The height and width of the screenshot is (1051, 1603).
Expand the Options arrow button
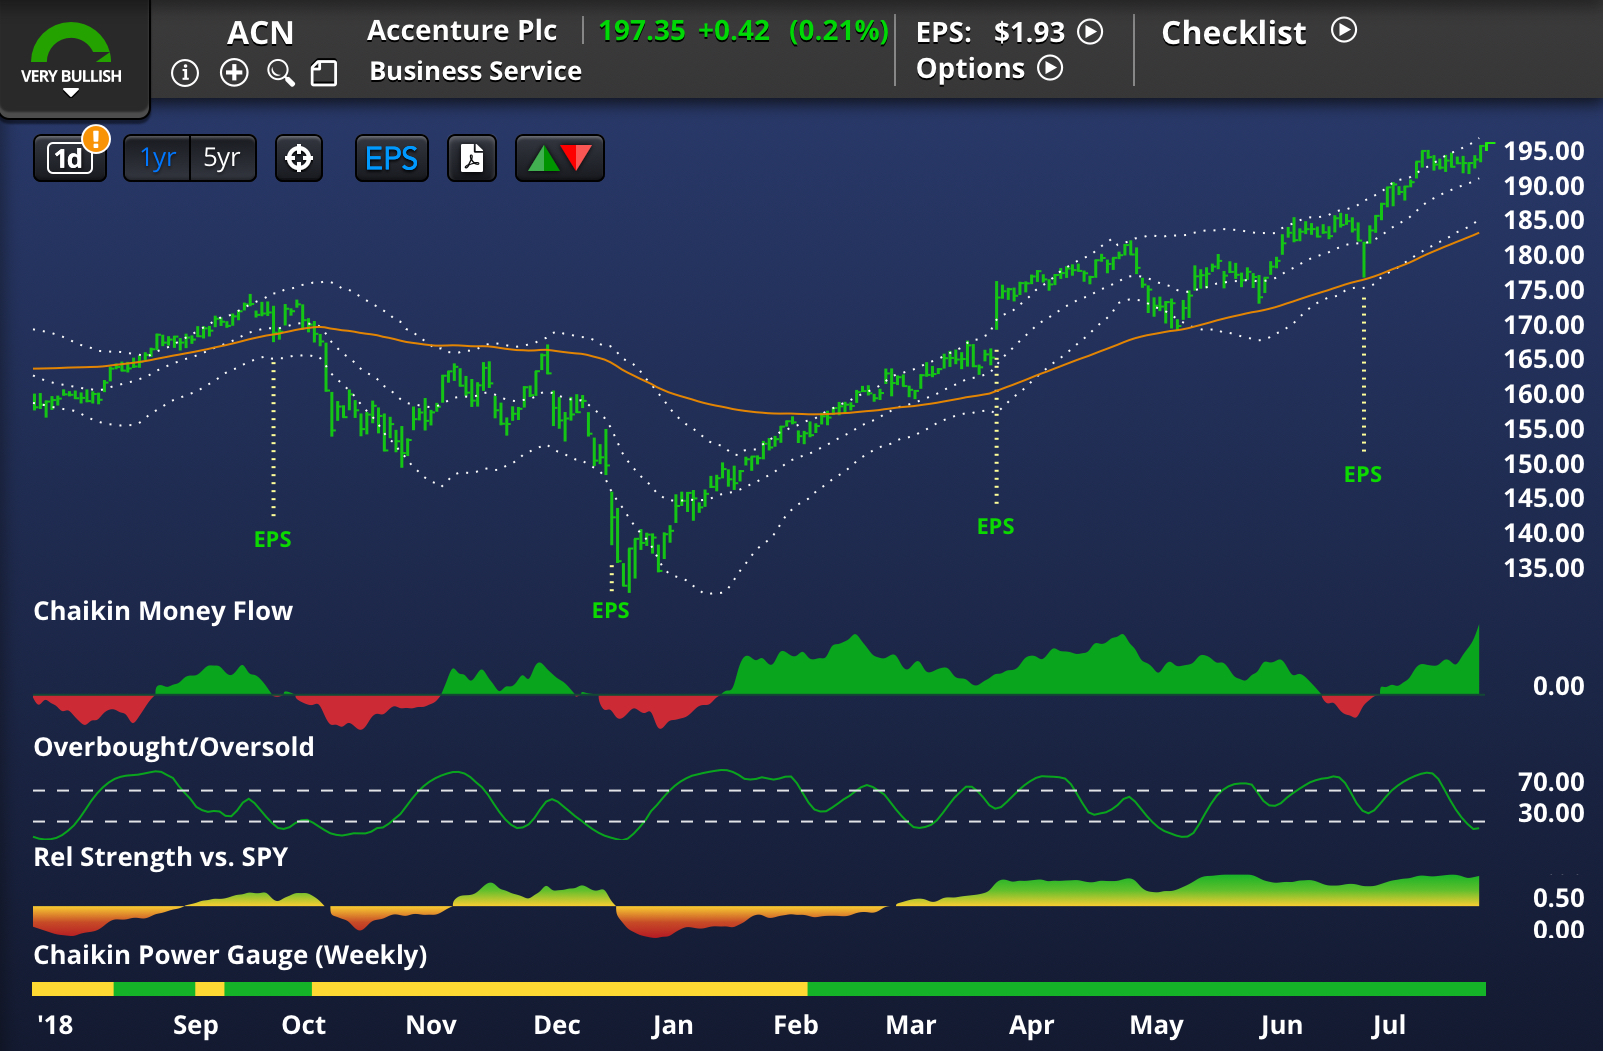[1050, 68]
